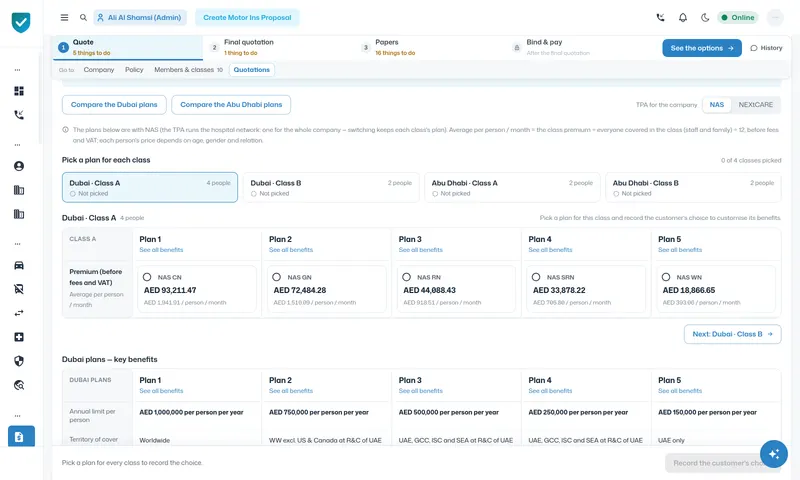Open See all benefits under Dubai plans Plan 4

tap(551, 391)
